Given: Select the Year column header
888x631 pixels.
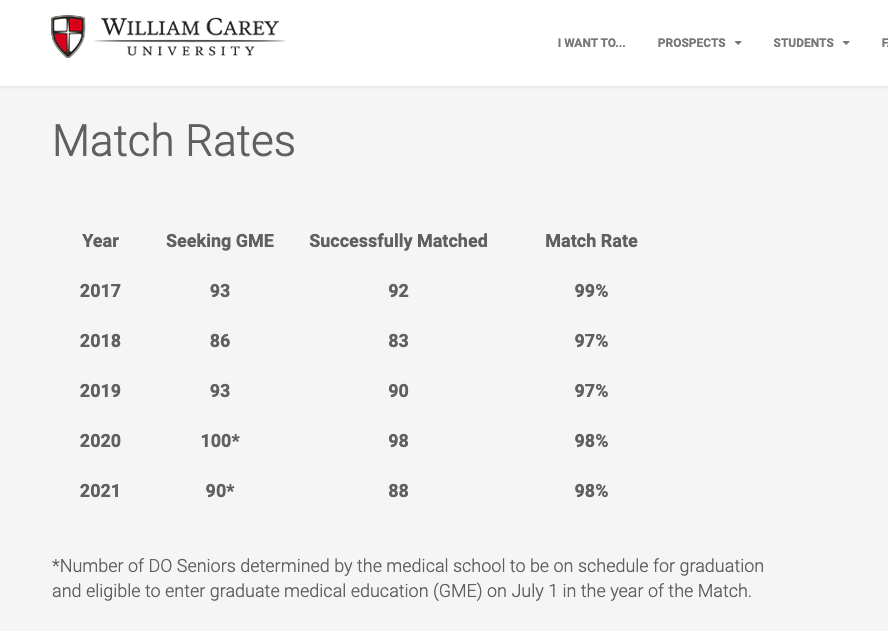Looking at the screenshot, I should tap(100, 241).
